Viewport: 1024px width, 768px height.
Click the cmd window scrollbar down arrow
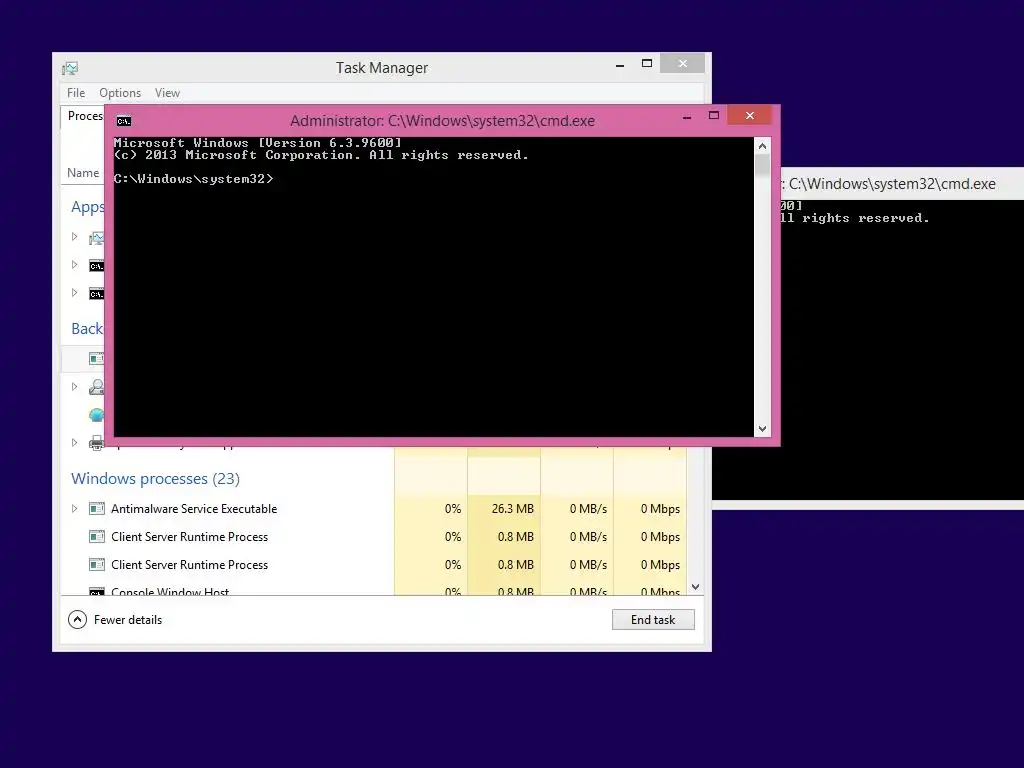pos(762,429)
